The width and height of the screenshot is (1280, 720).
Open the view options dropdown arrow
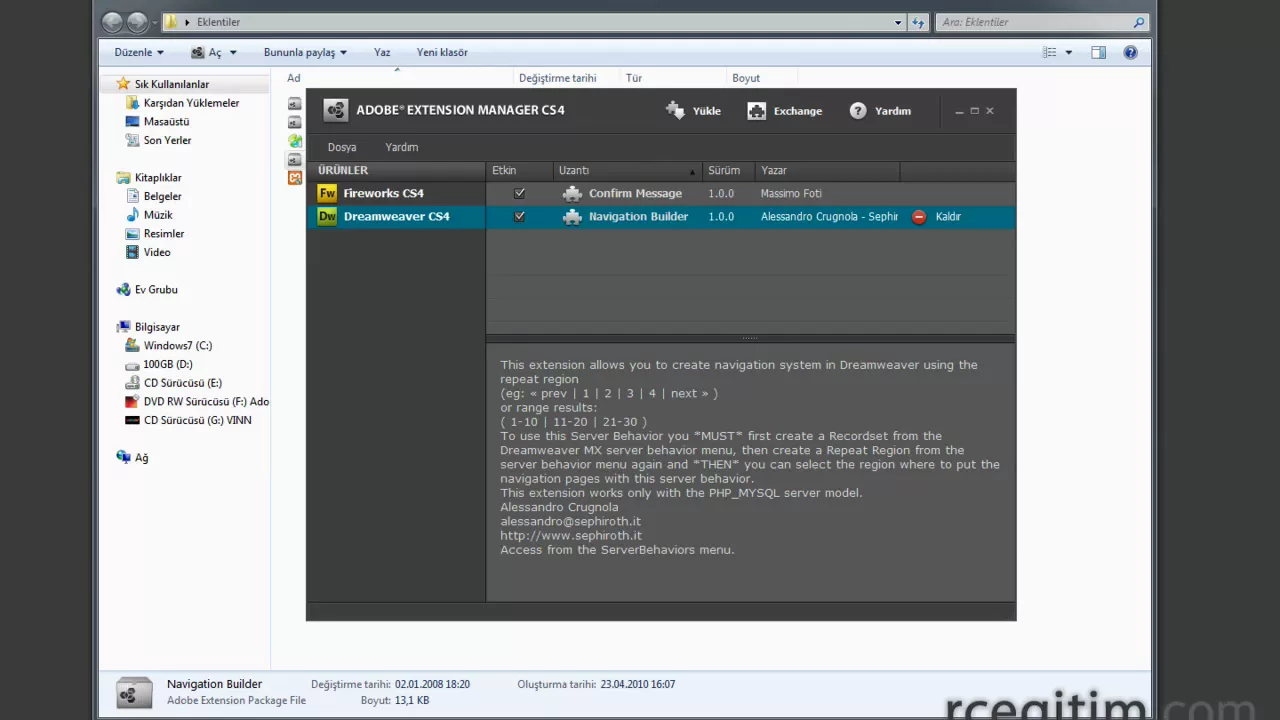pyautogui.click(x=1069, y=52)
